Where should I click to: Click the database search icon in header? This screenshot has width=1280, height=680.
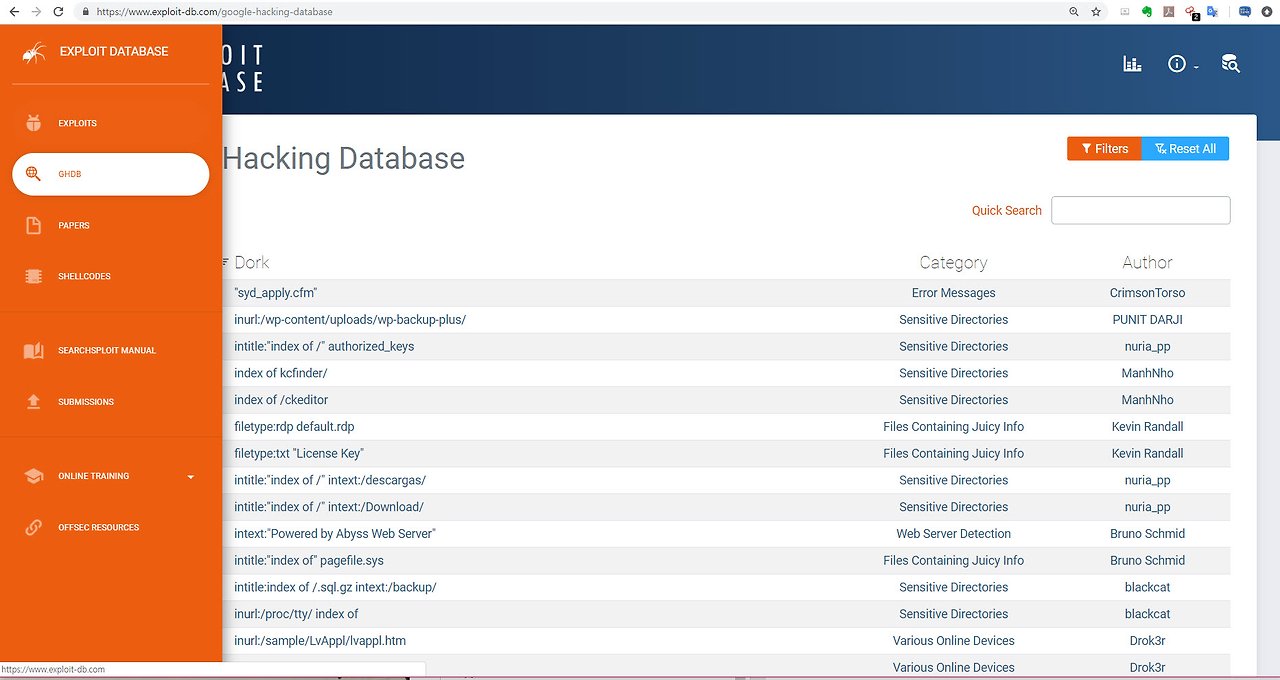pos(1230,64)
